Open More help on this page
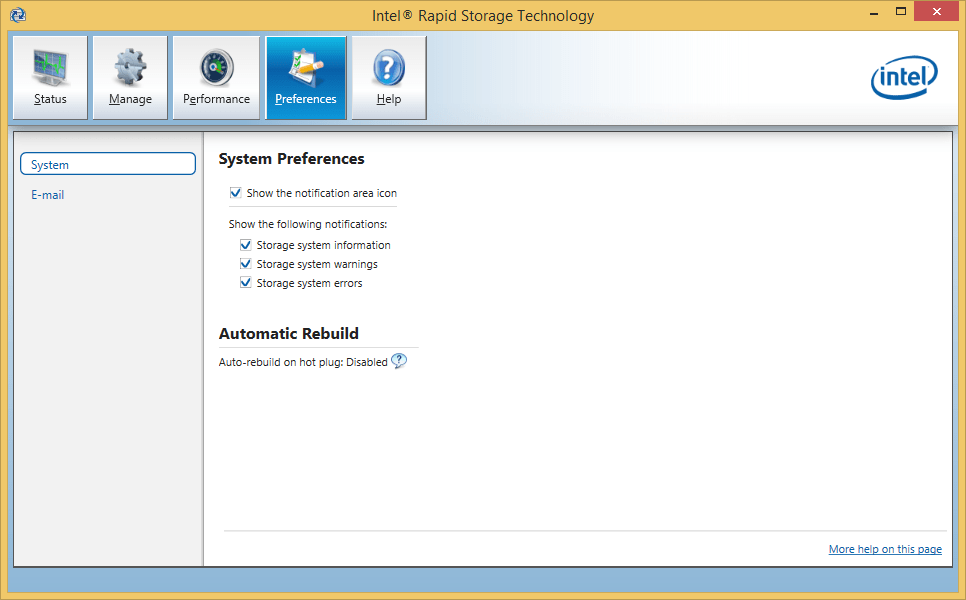Image resolution: width=966 pixels, height=600 pixels. (x=884, y=548)
